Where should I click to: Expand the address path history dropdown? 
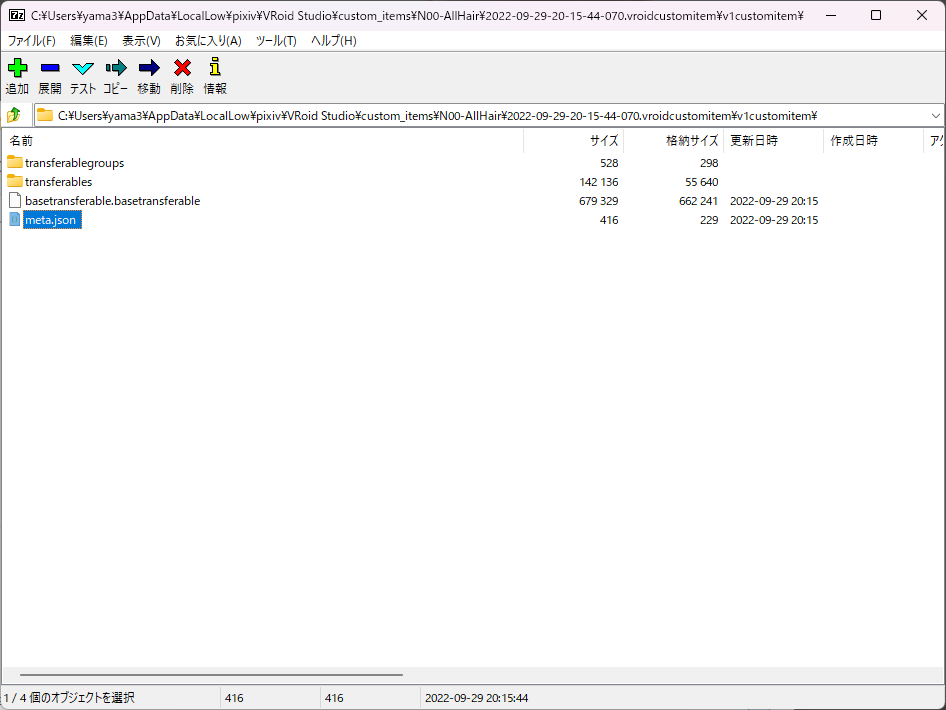pyautogui.click(x=935, y=115)
